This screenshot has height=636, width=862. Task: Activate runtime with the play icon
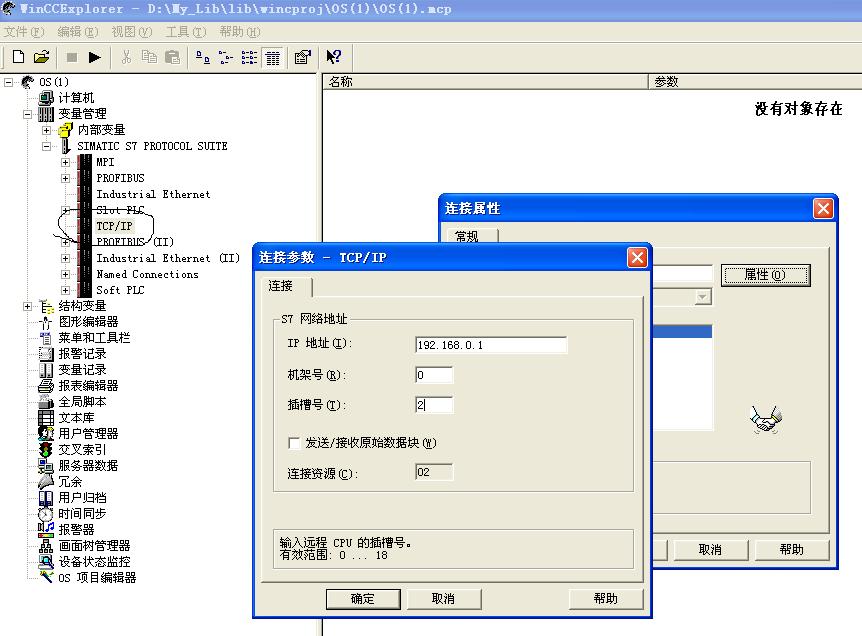tap(95, 57)
